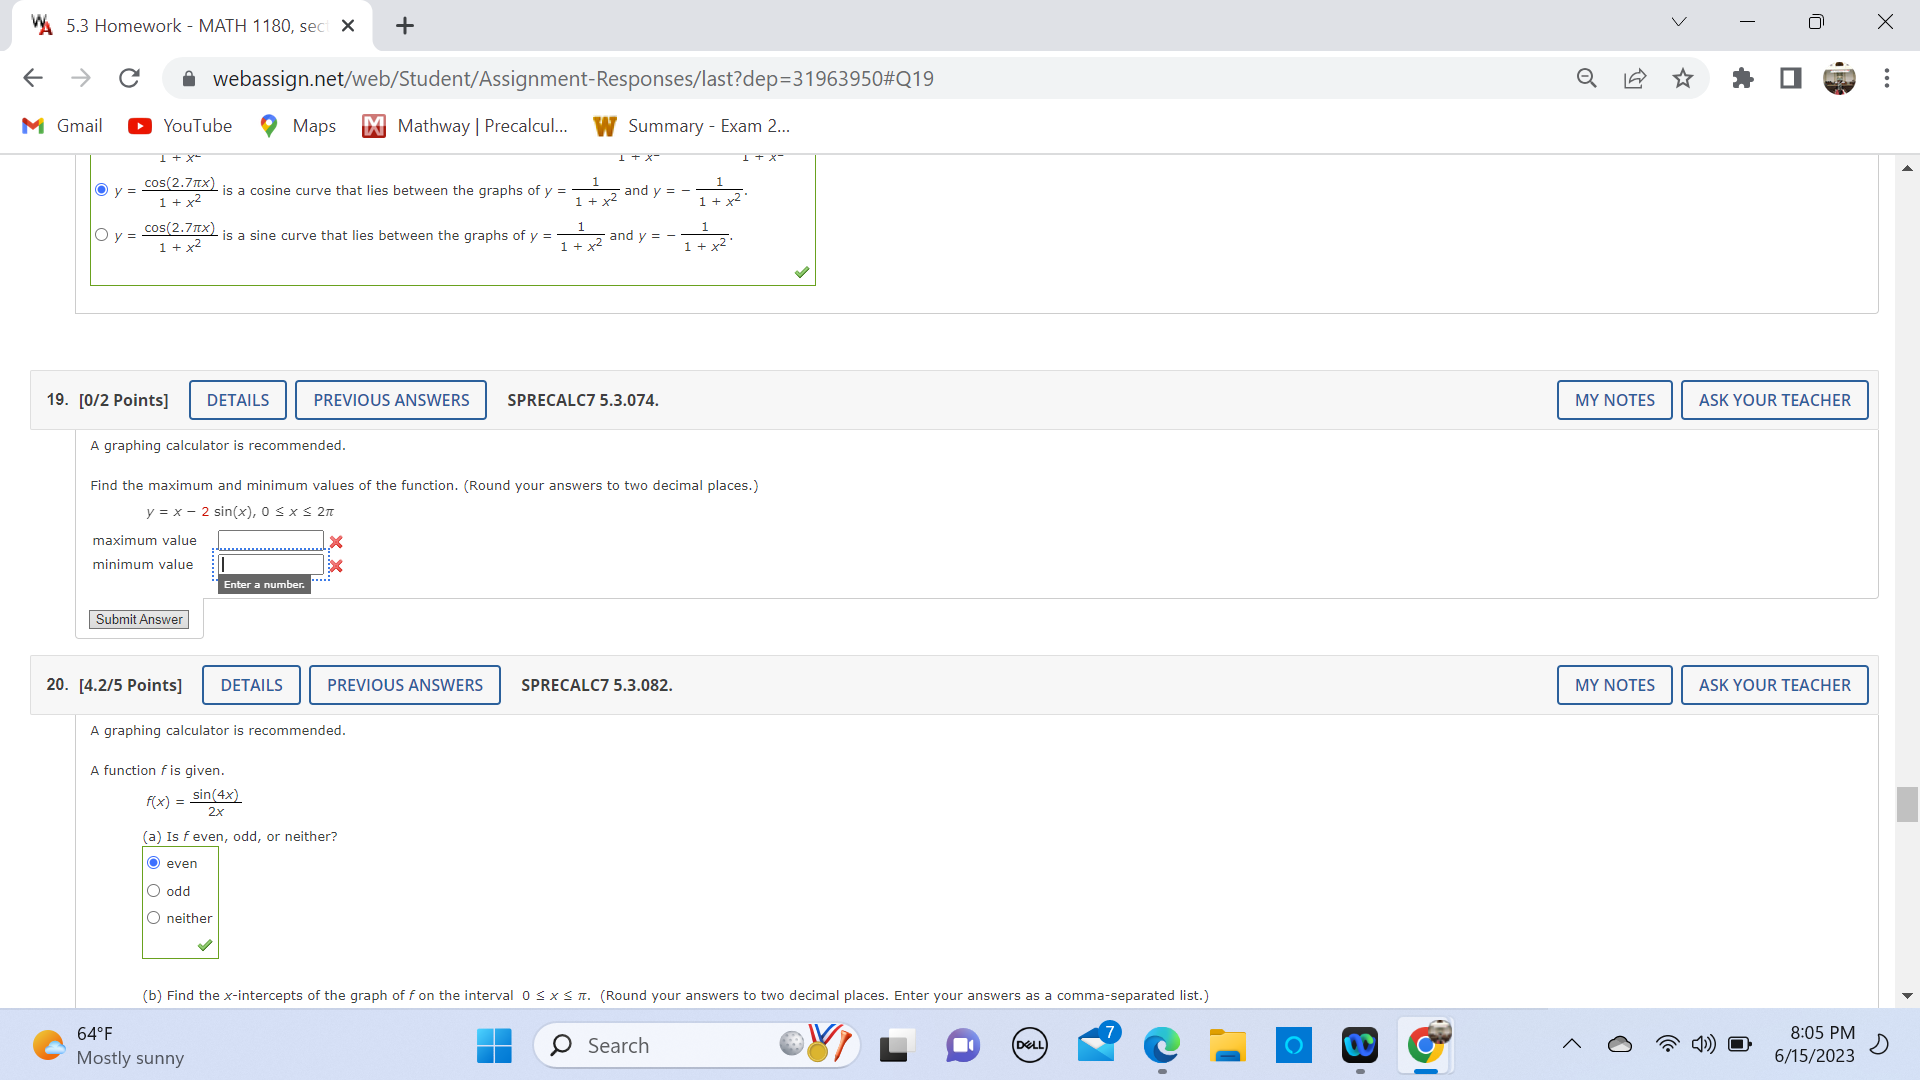Expand DETAILS for question 19
Screen dimensions: 1920x1080
click(x=238, y=400)
